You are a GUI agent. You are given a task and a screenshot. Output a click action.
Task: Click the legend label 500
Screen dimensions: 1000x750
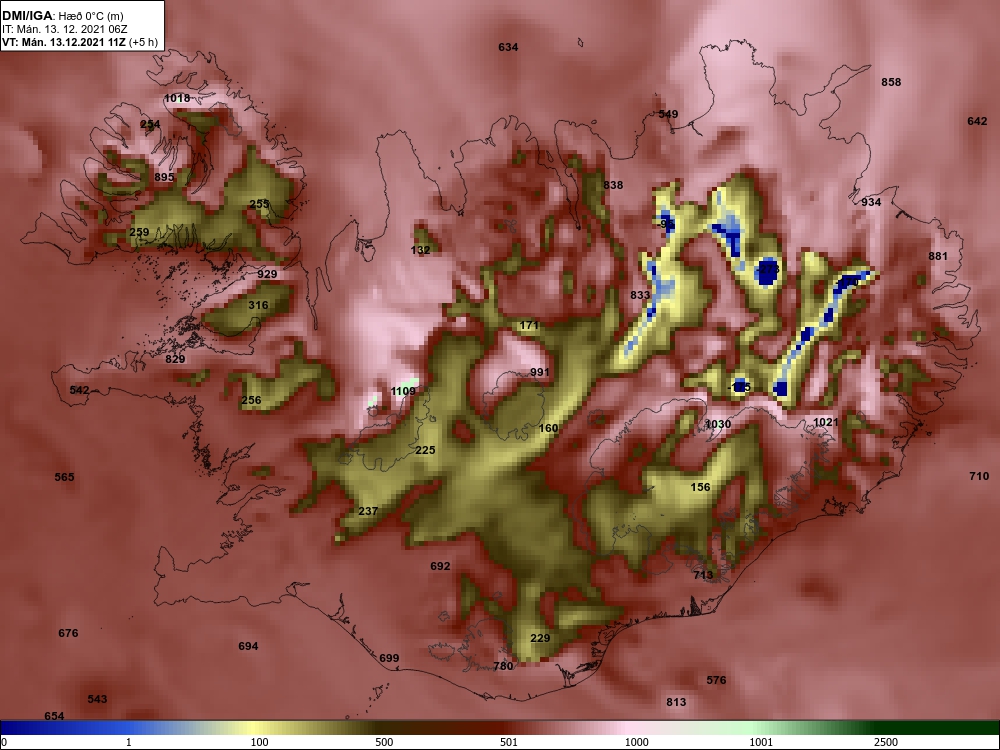tap(384, 742)
